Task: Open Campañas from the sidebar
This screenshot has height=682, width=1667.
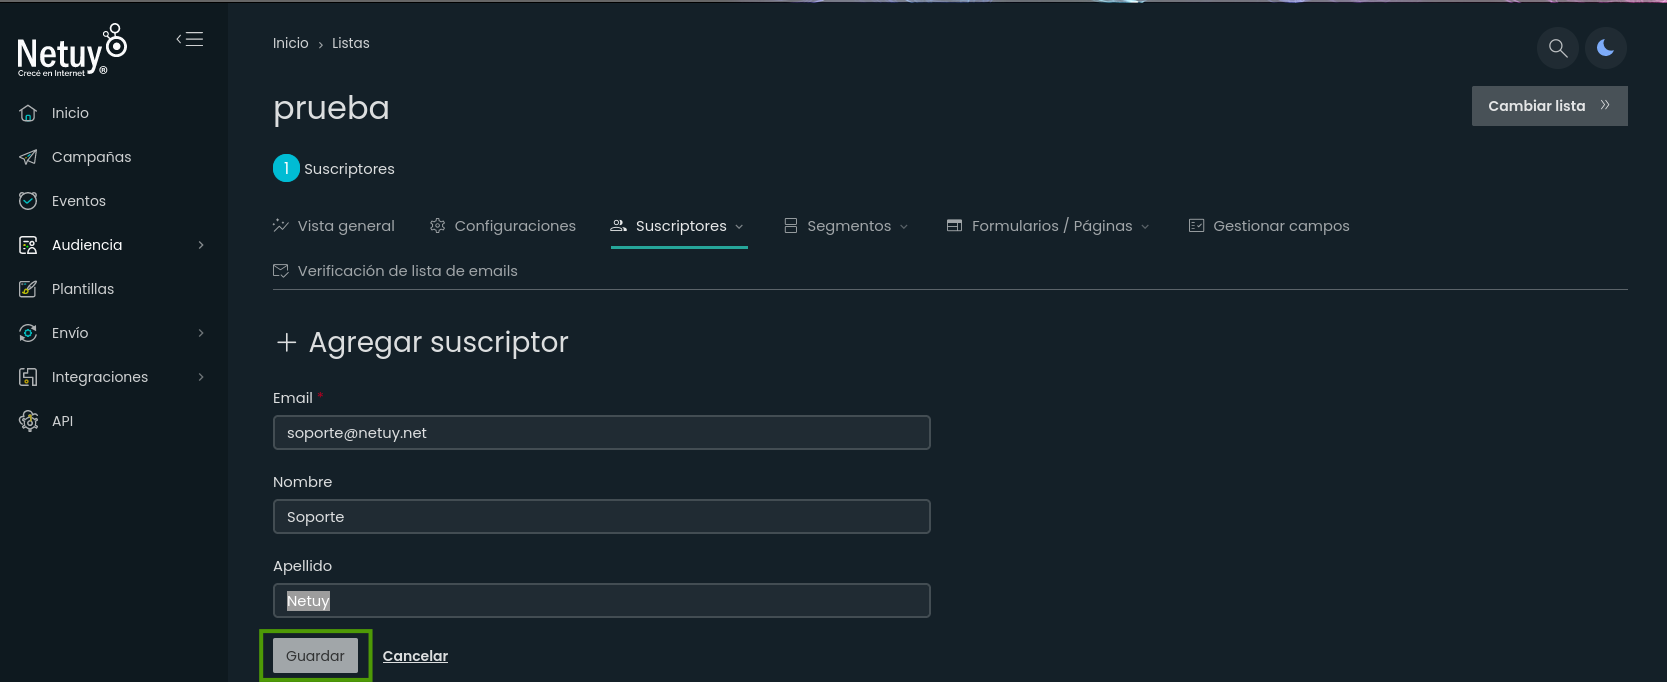Action: pyautogui.click(x=92, y=157)
